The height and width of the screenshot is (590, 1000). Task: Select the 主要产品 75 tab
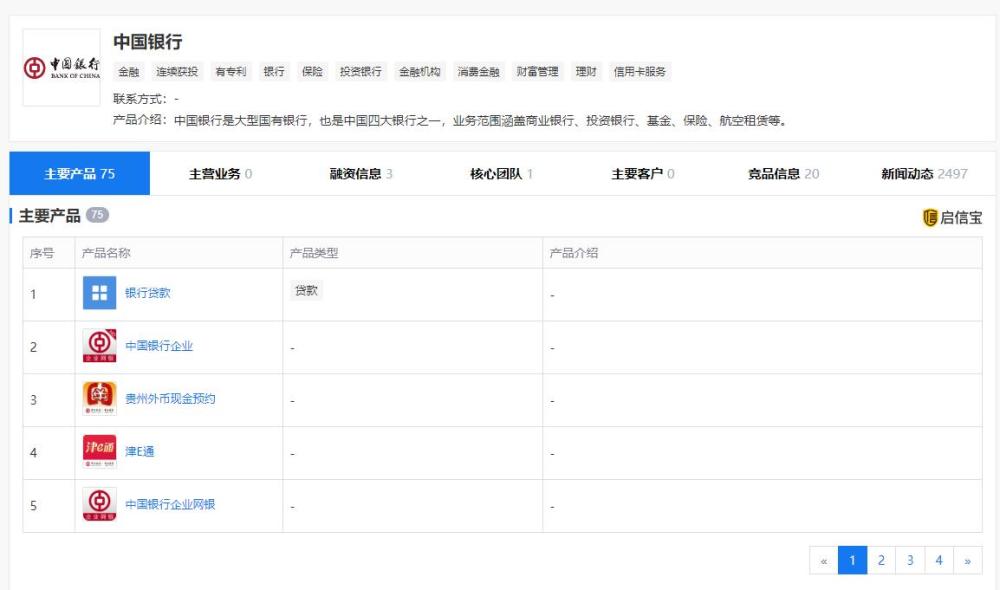pyautogui.click(x=80, y=173)
